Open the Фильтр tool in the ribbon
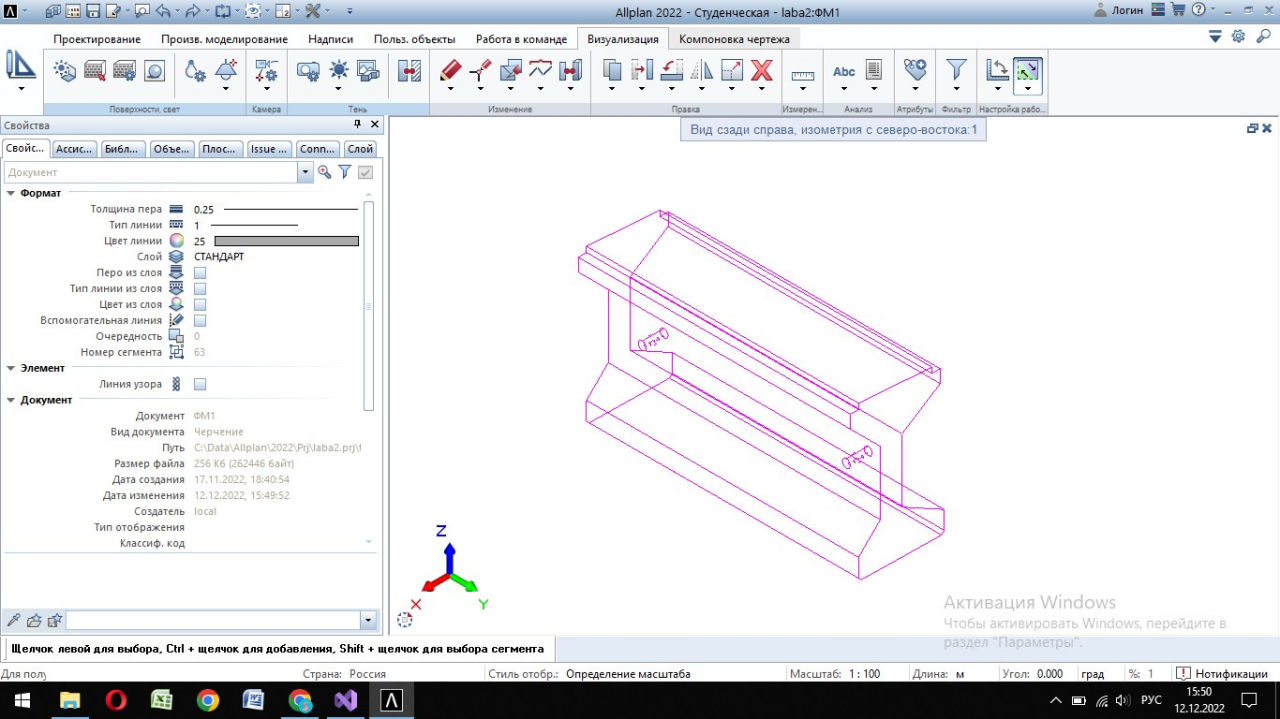 pos(956,71)
